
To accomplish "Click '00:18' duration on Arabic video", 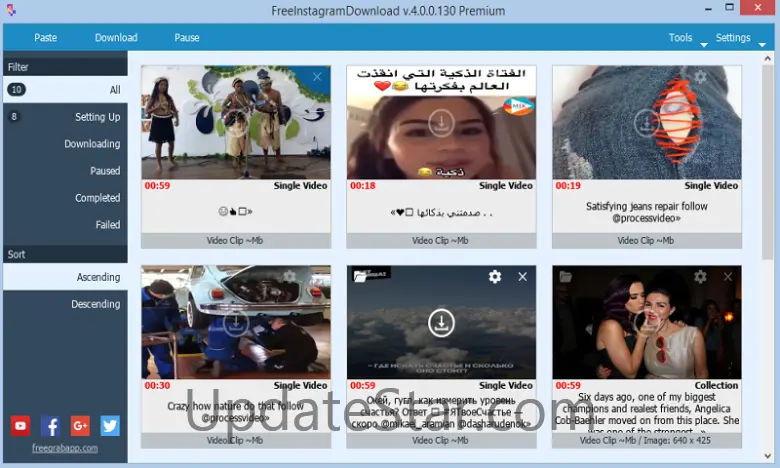I will (x=362, y=186).
